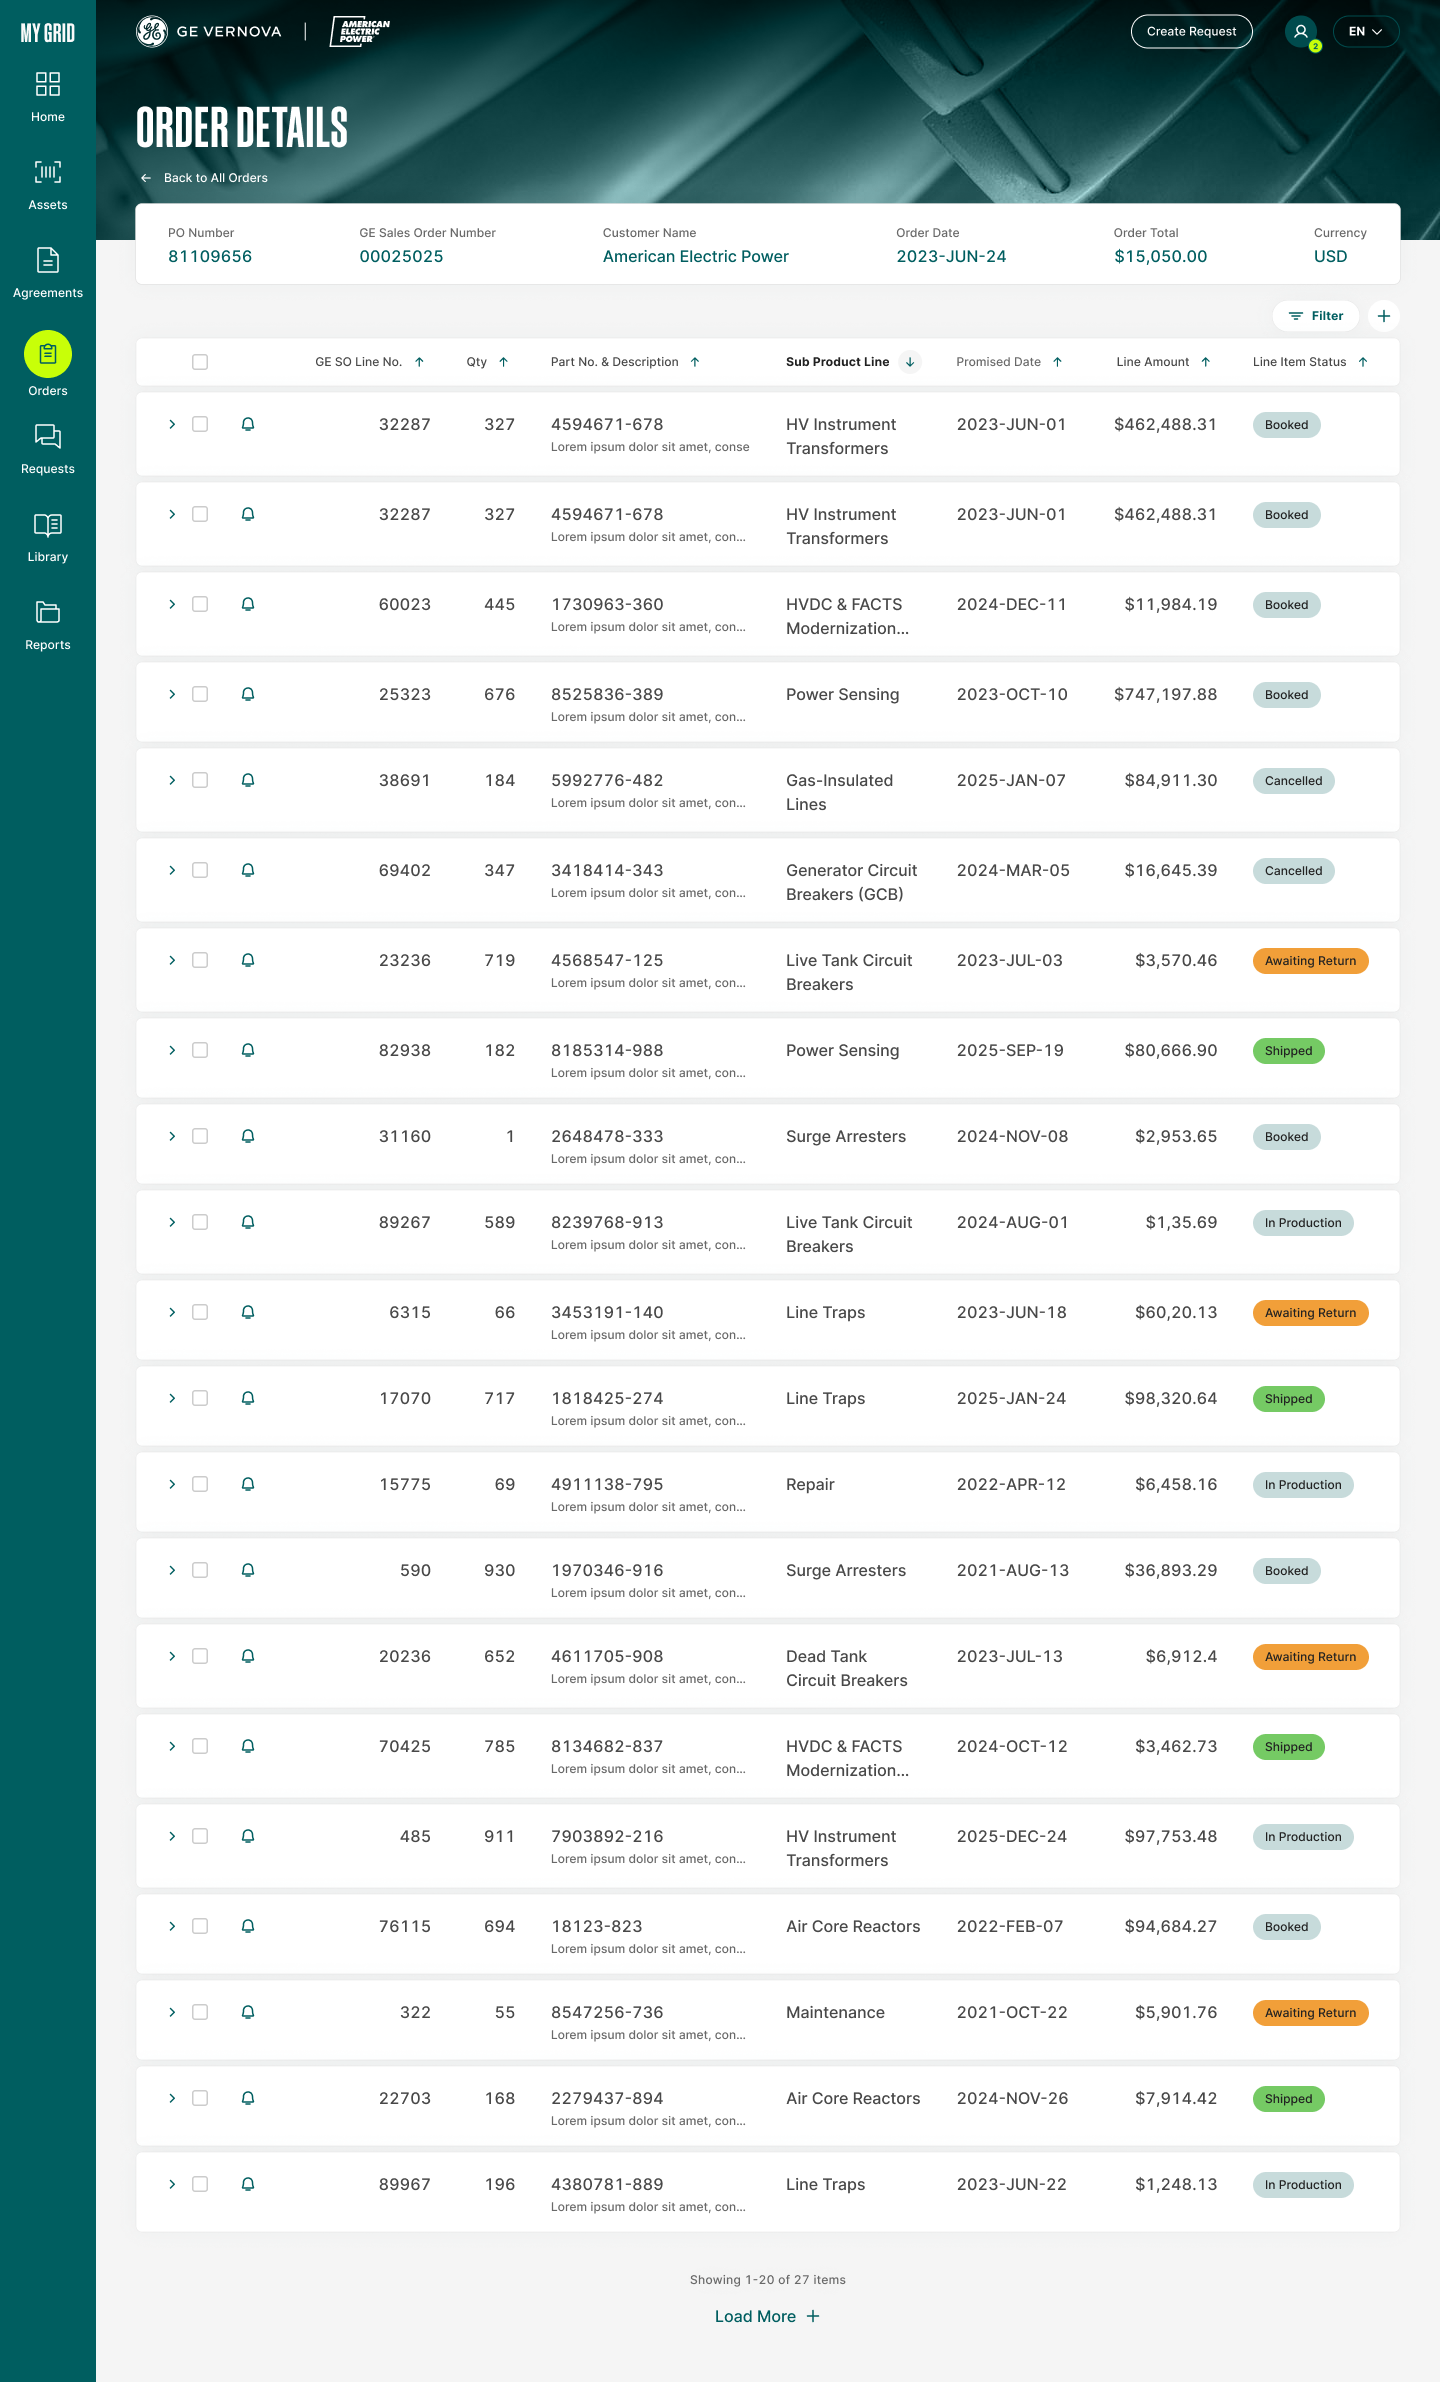Click the American Electric Power logo
The image size is (1440, 2382).
(x=360, y=31)
